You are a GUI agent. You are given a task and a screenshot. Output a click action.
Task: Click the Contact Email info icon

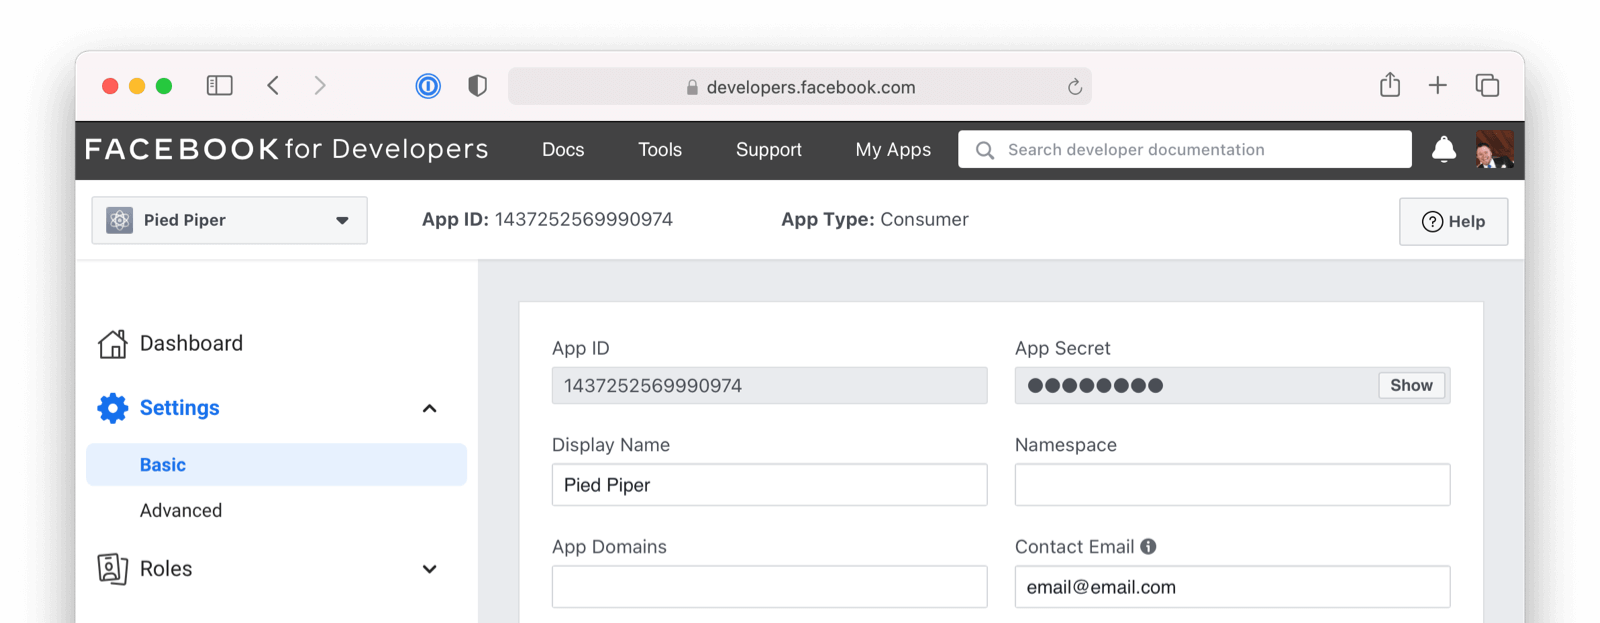(1148, 546)
